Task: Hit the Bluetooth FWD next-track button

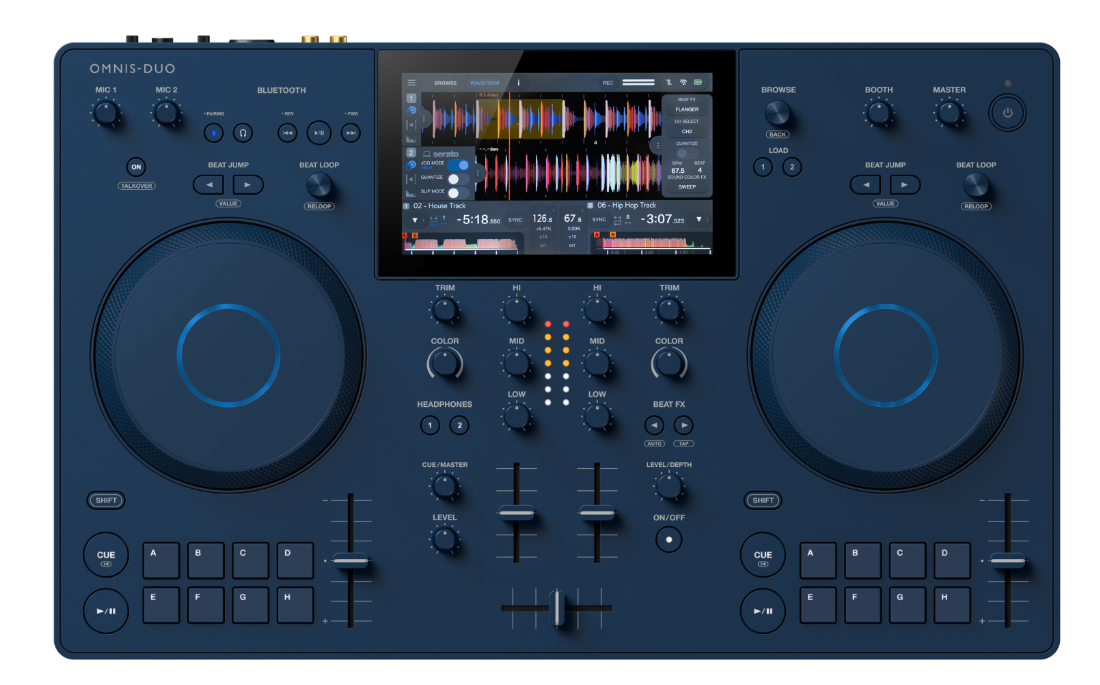Action: pos(351,133)
